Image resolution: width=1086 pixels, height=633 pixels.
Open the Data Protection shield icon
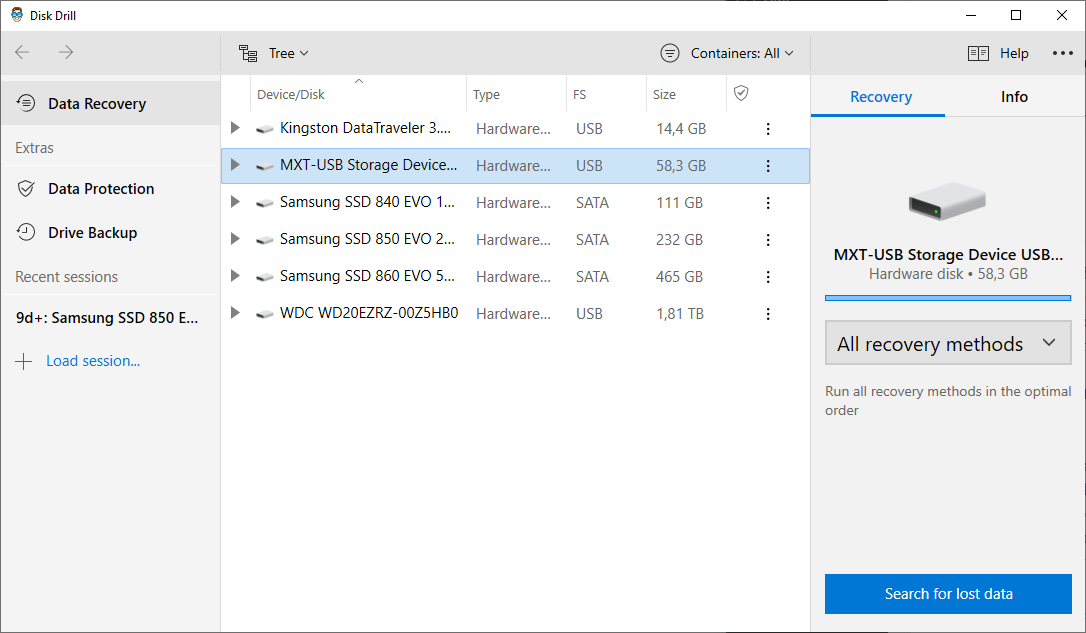tap(26, 188)
